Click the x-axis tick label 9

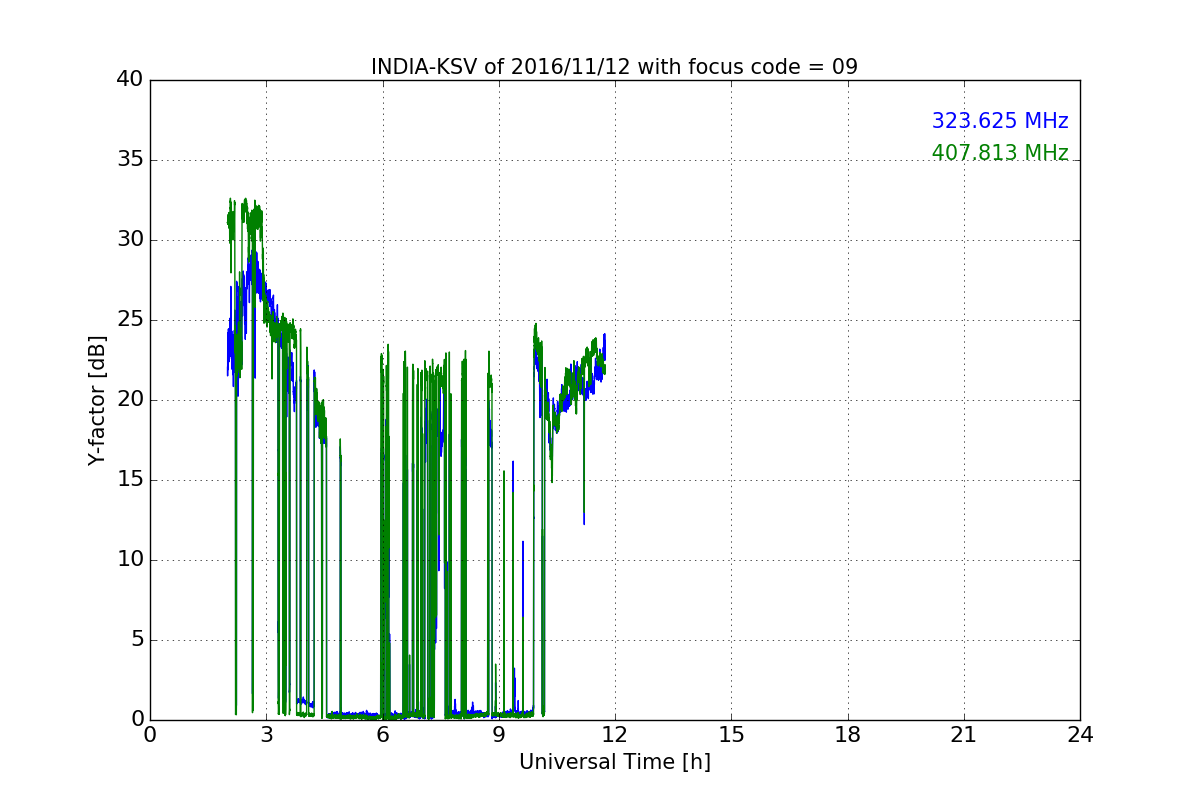(499, 734)
